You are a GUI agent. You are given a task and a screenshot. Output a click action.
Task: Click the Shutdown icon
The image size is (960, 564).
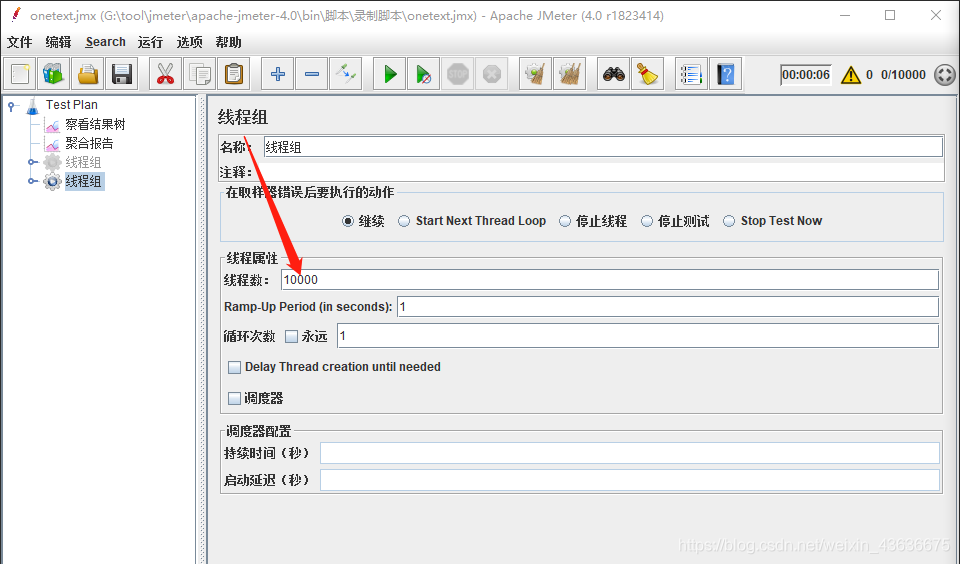click(492, 74)
